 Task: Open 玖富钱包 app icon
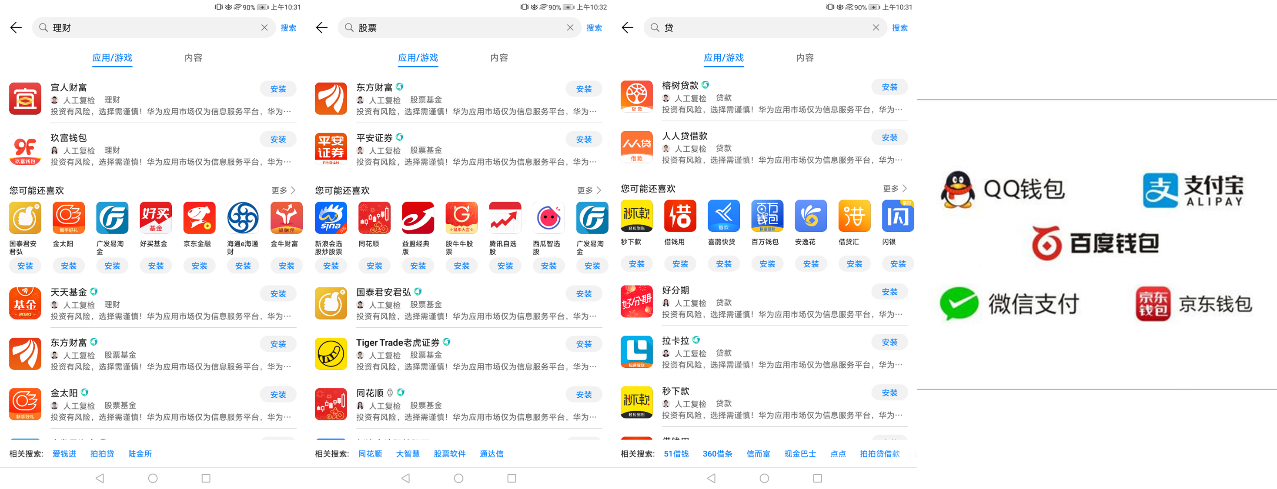point(25,148)
